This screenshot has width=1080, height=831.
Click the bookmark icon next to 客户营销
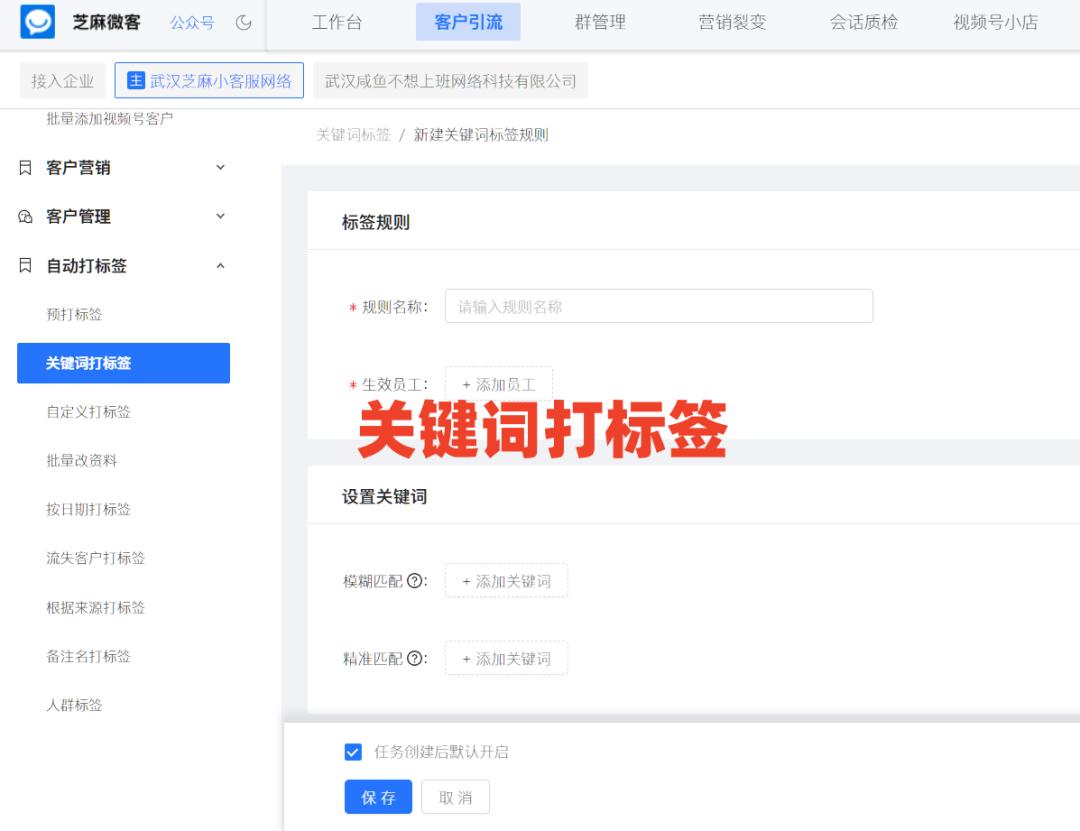click(26, 167)
